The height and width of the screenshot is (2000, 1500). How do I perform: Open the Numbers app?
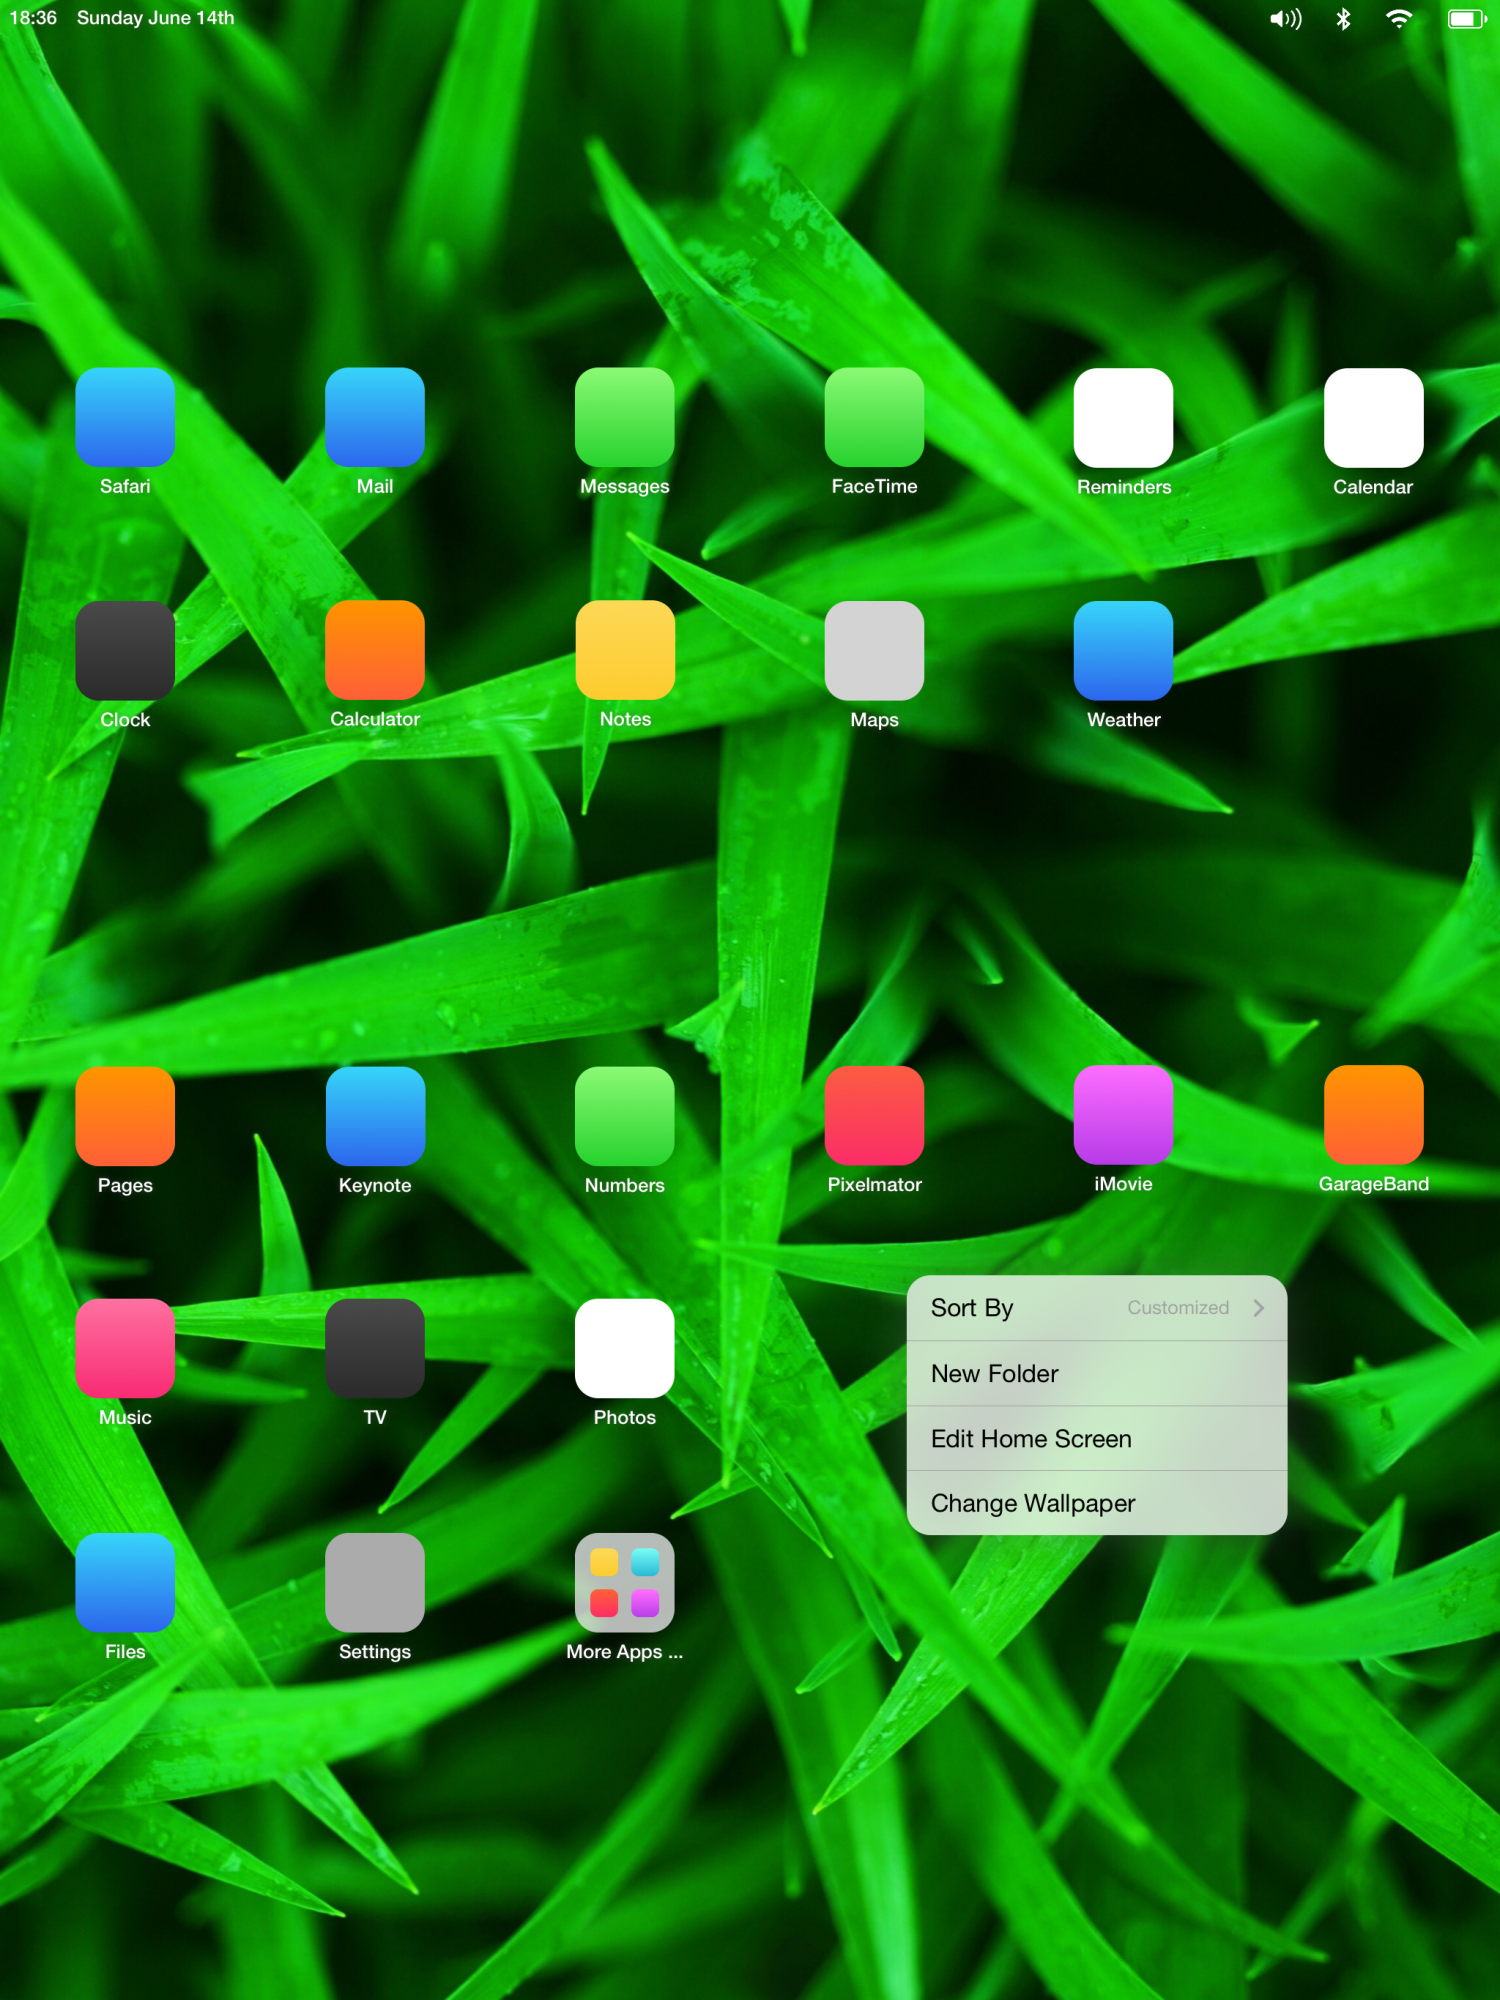(625, 1116)
